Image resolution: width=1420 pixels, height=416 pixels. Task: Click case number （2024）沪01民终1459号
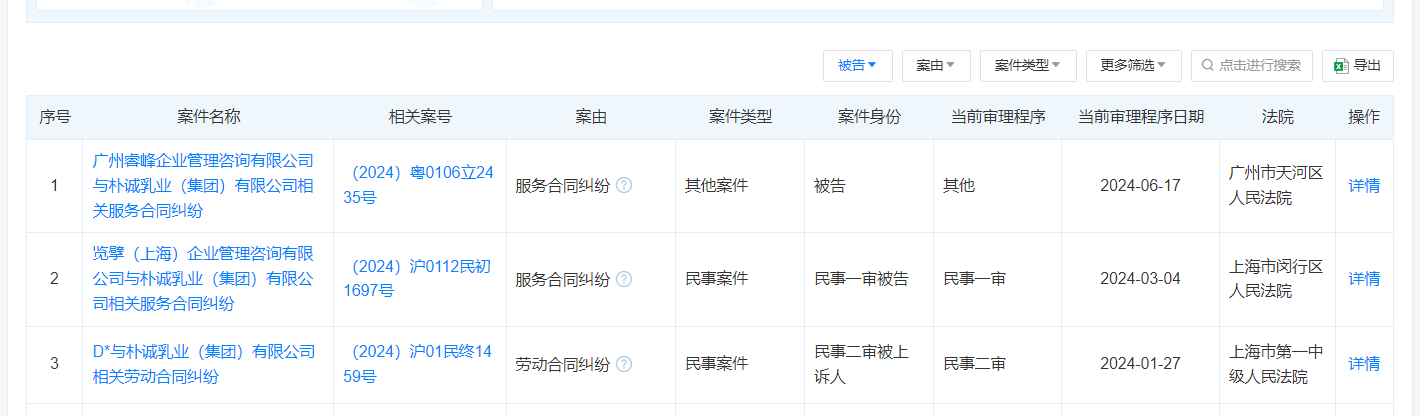coord(419,364)
